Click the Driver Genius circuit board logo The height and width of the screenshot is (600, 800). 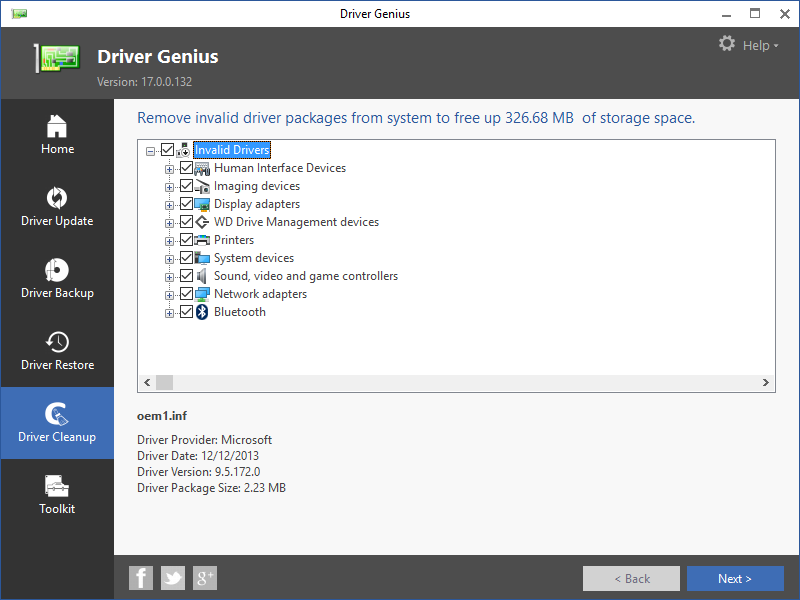click(x=58, y=58)
